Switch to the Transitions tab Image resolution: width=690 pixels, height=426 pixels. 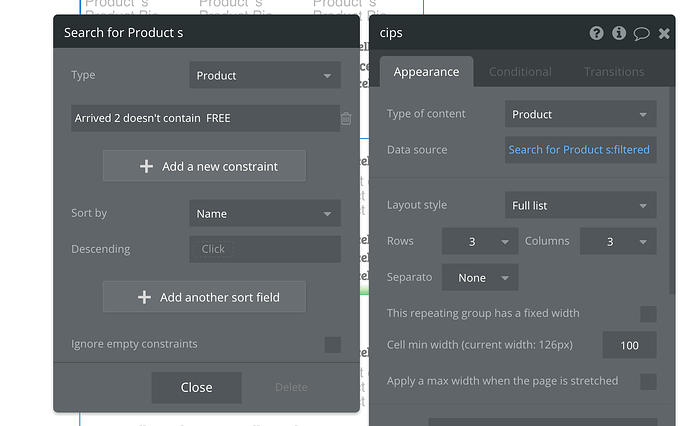point(614,72)
